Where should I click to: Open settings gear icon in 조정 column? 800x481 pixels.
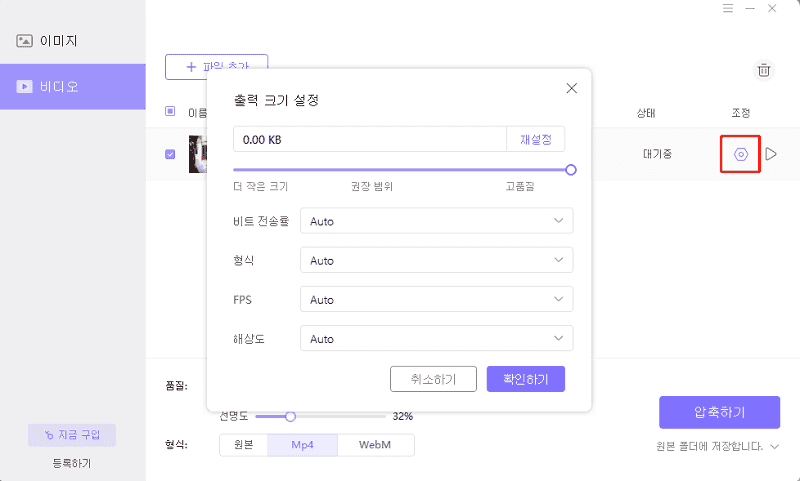pos(741,154)
